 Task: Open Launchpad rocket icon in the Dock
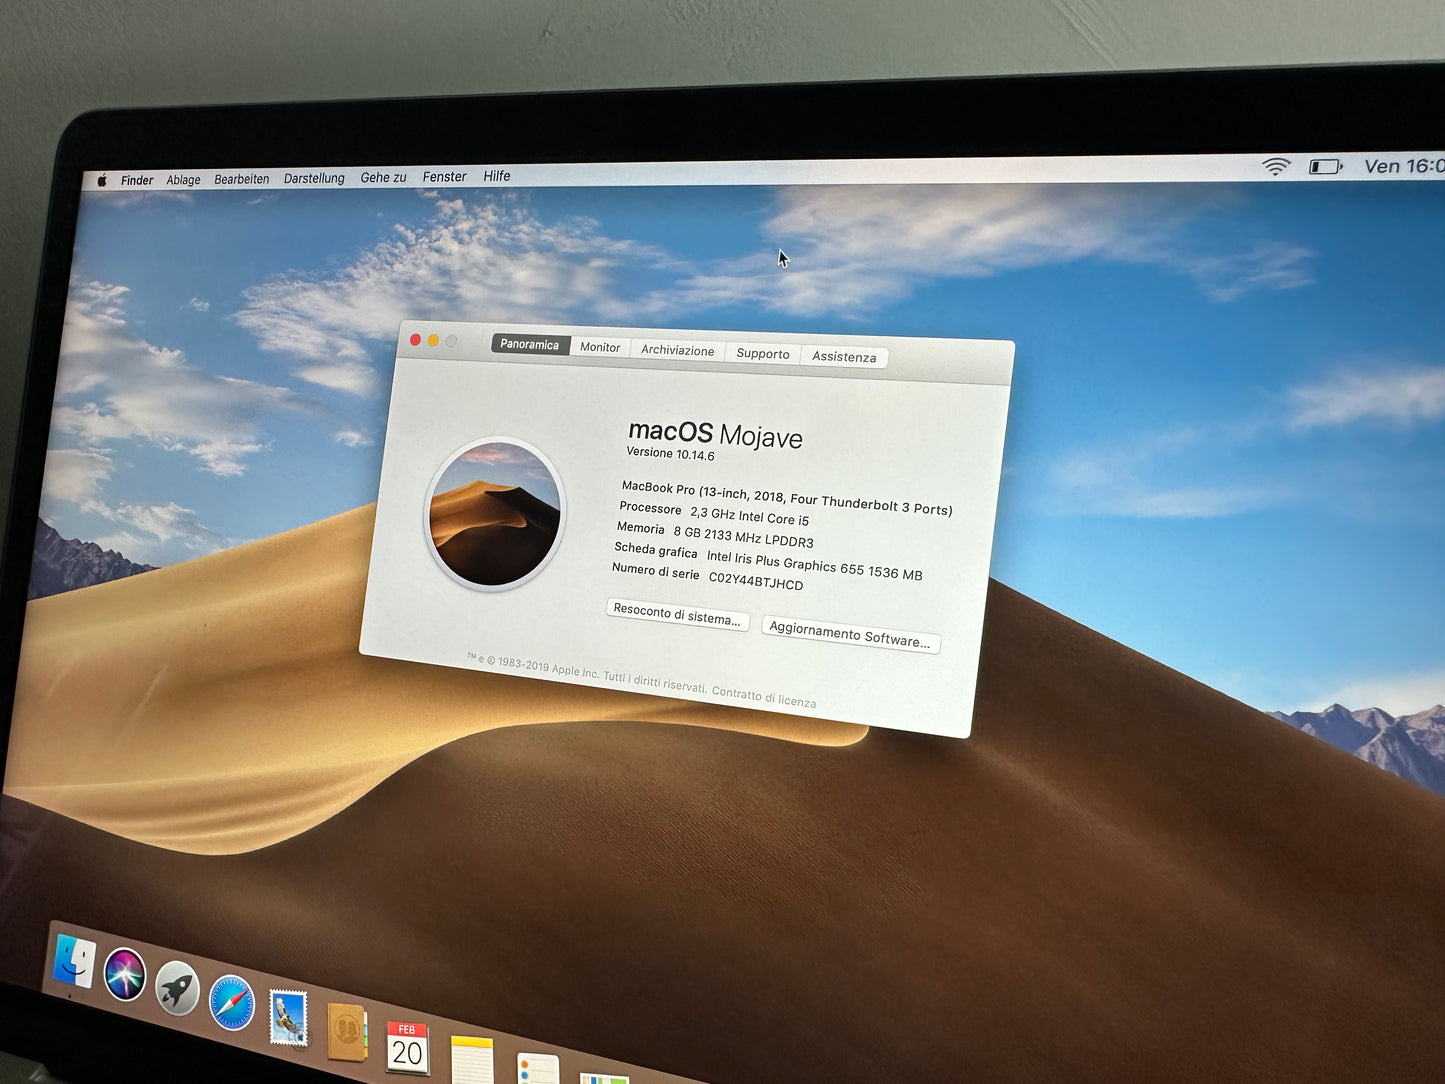pos(177,991)
